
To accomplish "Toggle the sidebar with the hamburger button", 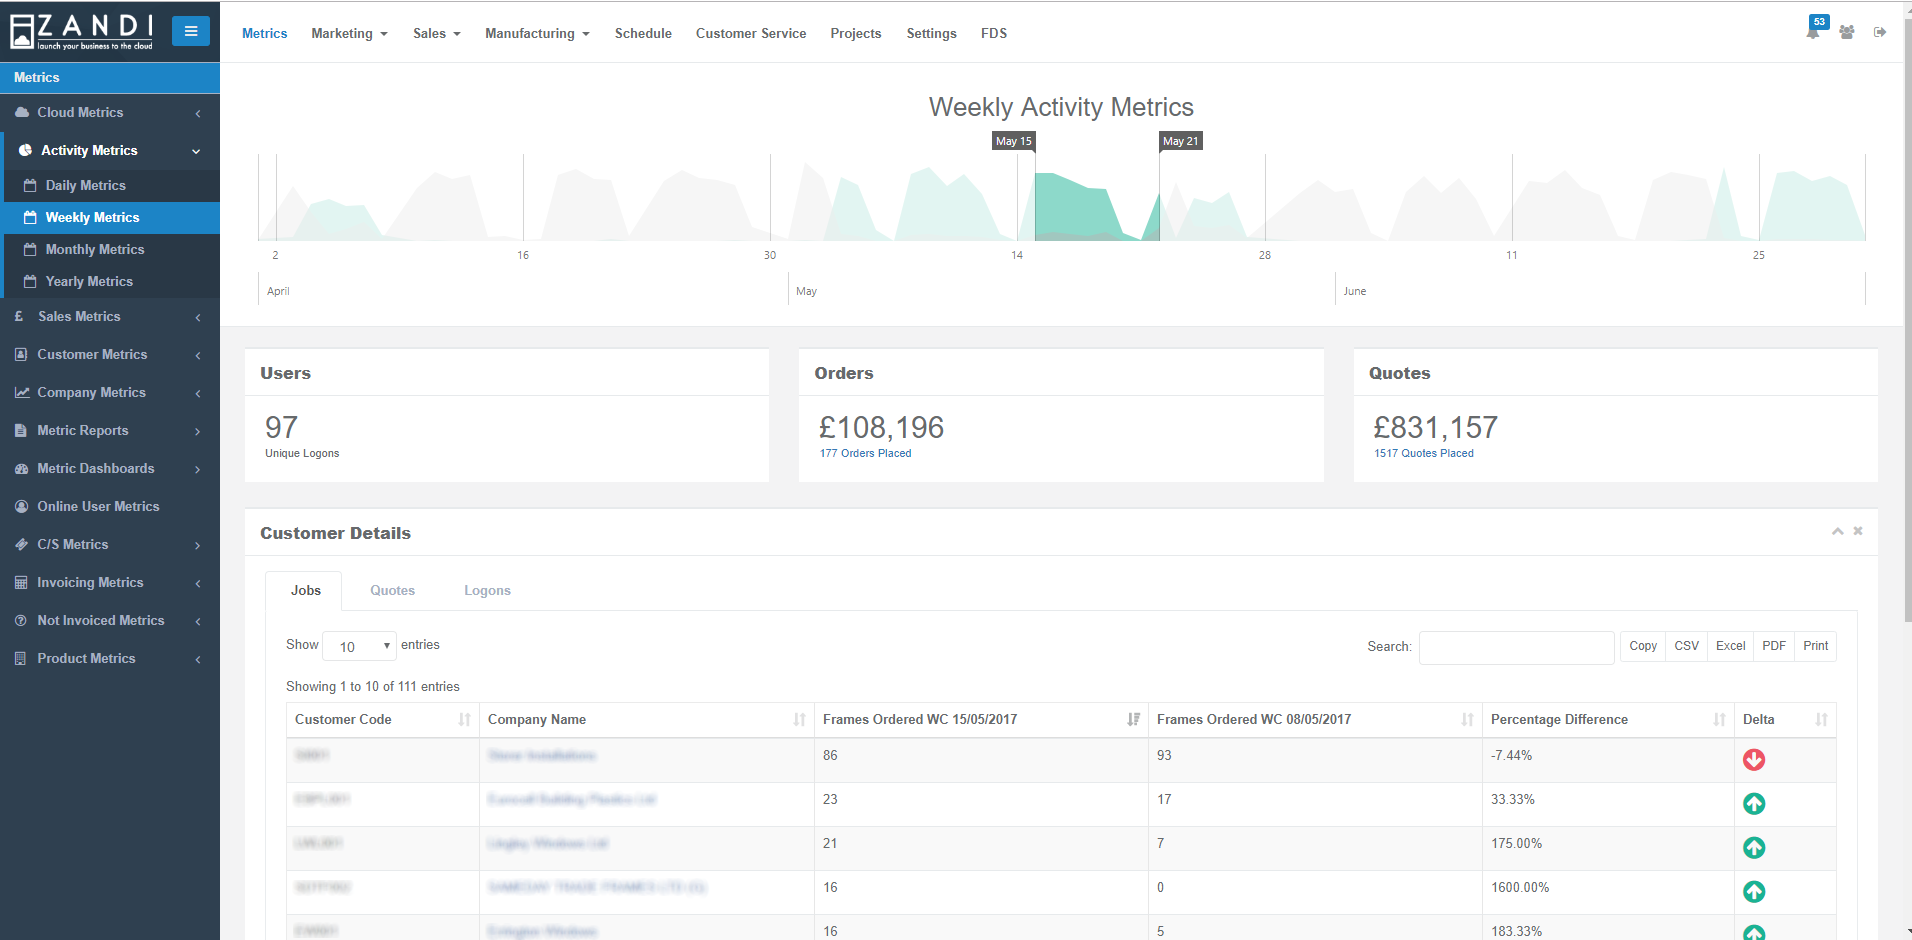I will pyautogui.click(x=191, y=30).
